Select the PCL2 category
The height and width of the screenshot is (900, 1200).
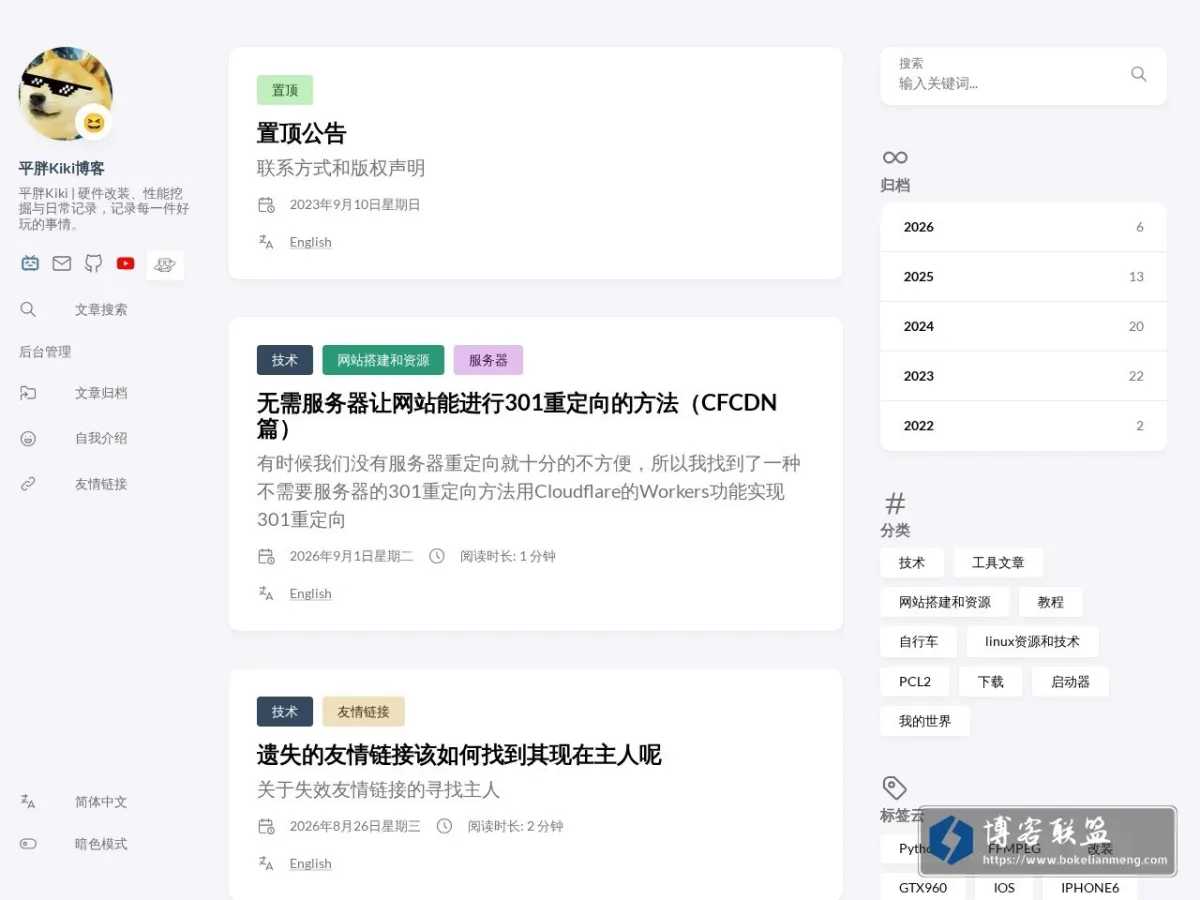[x=915, y=682]
